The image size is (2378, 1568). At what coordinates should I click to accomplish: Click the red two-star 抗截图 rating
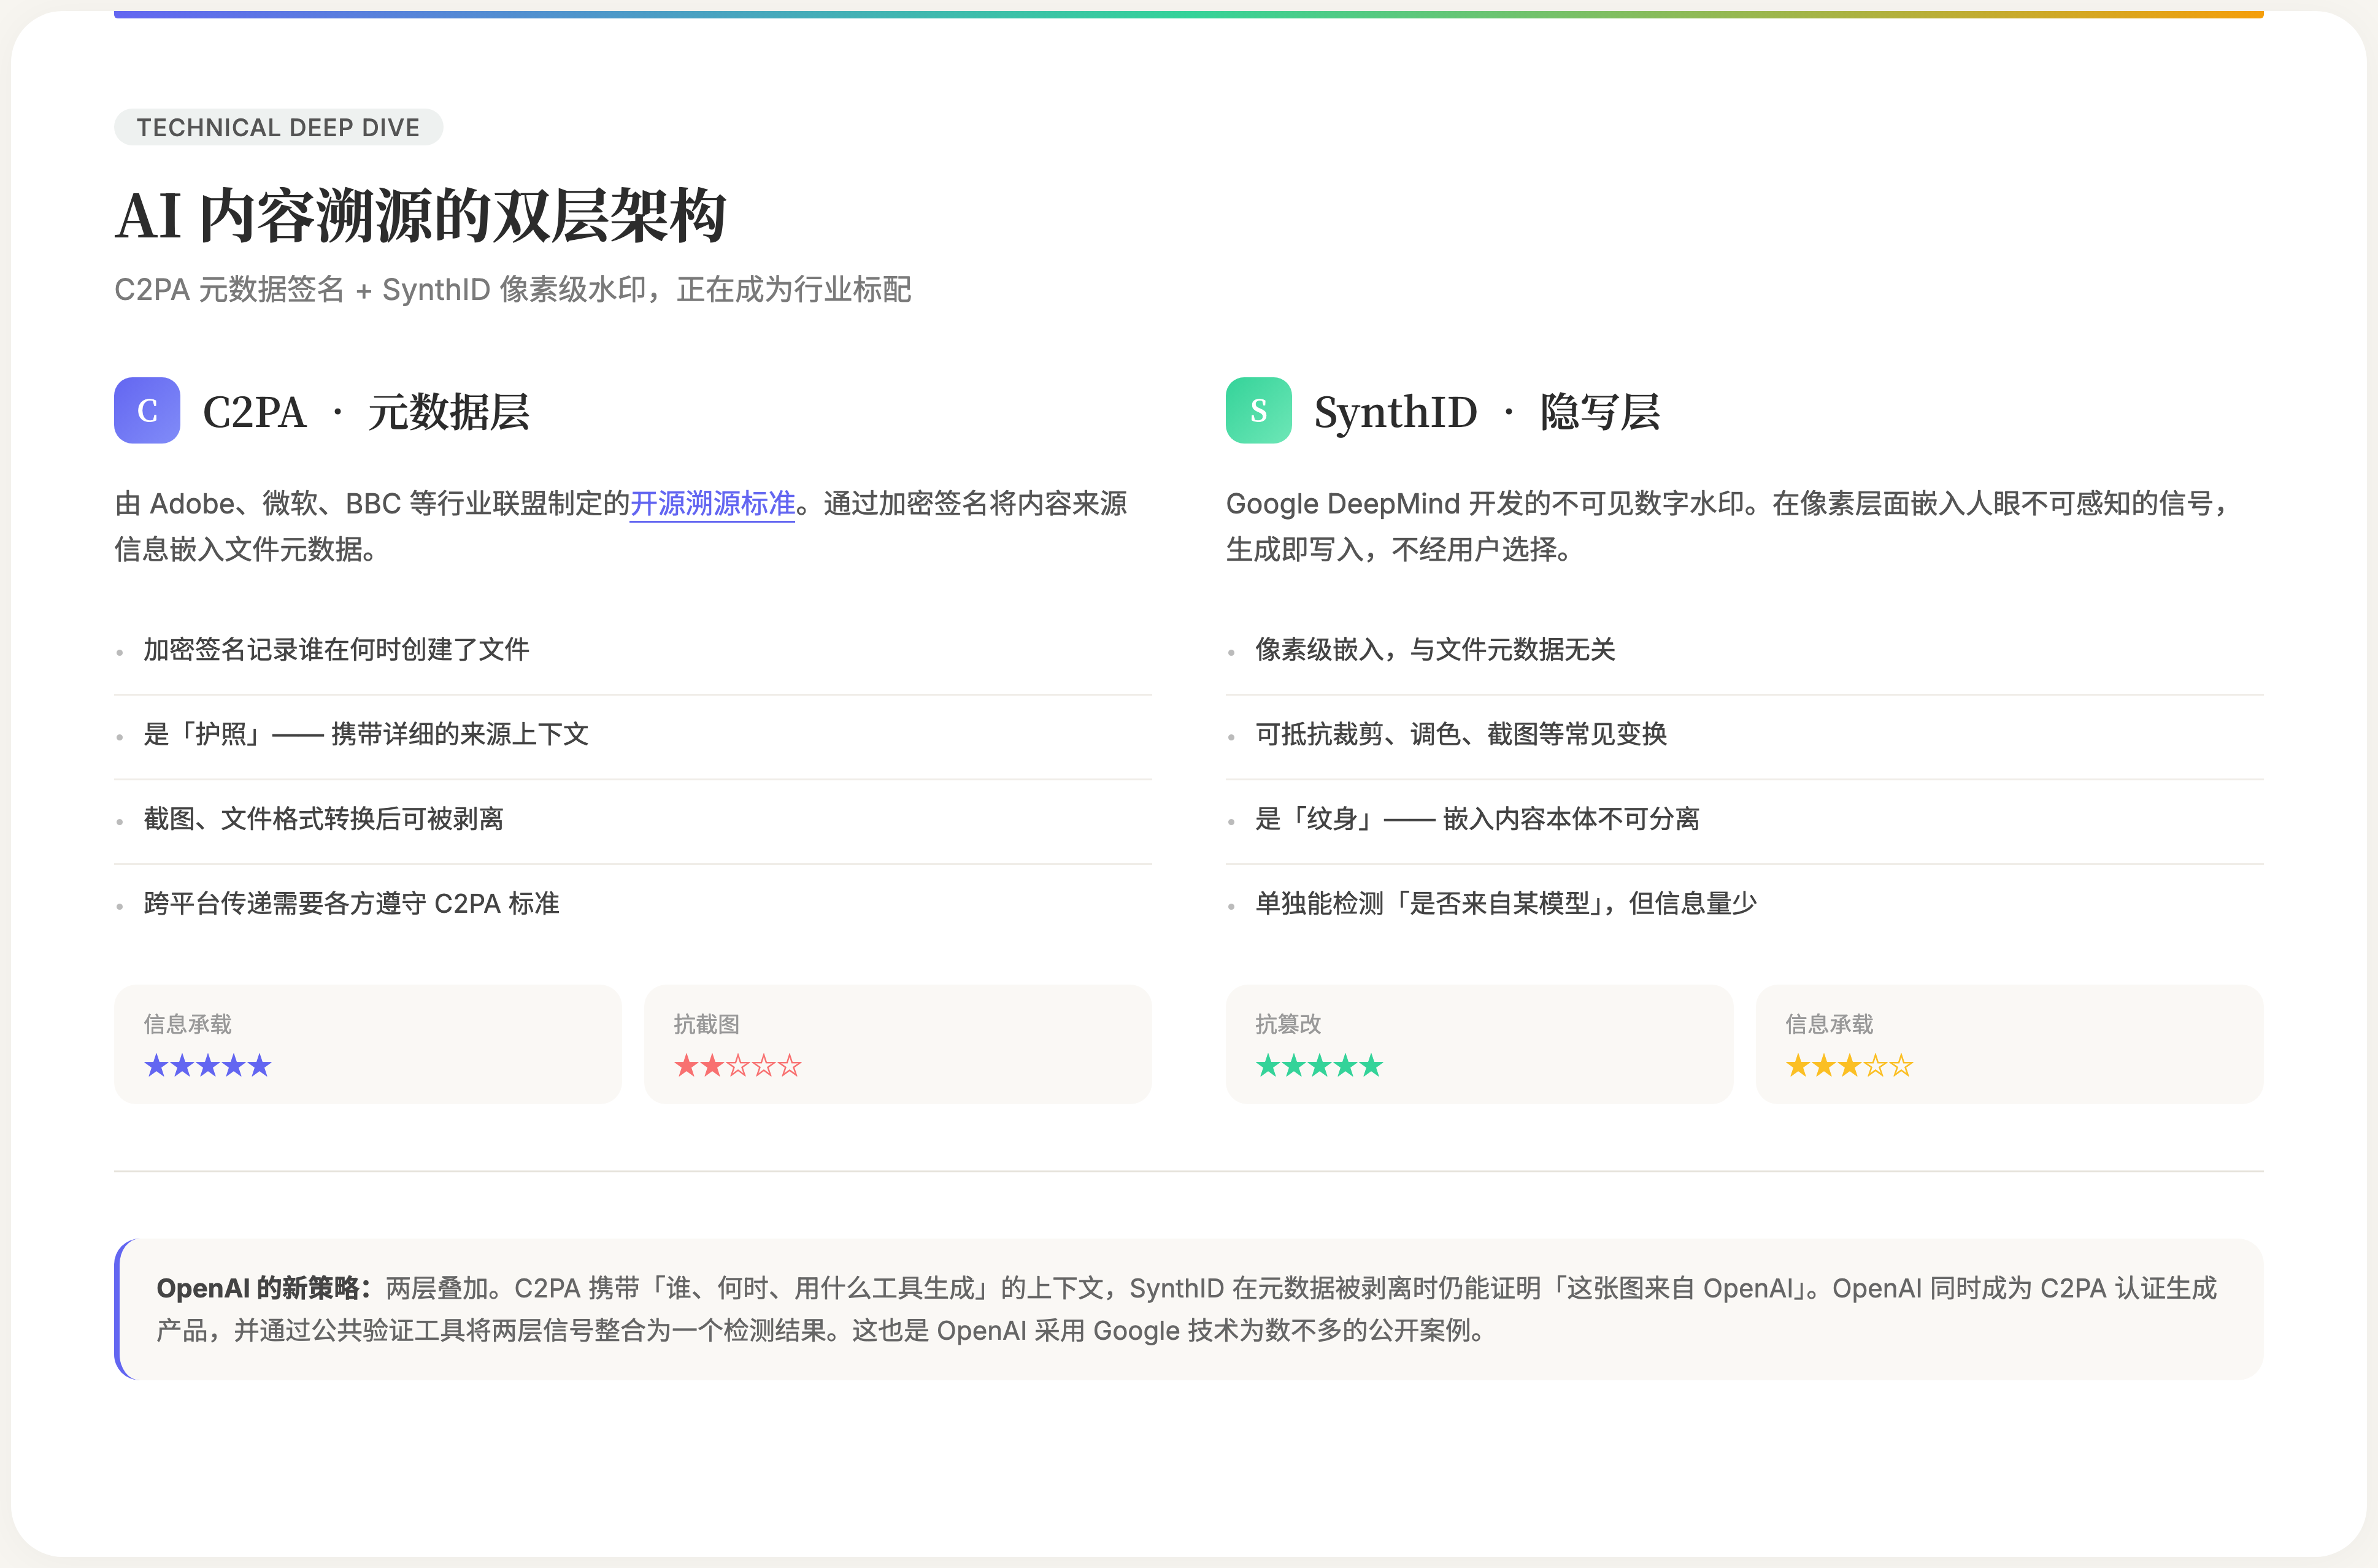(x=738, y=1066)
